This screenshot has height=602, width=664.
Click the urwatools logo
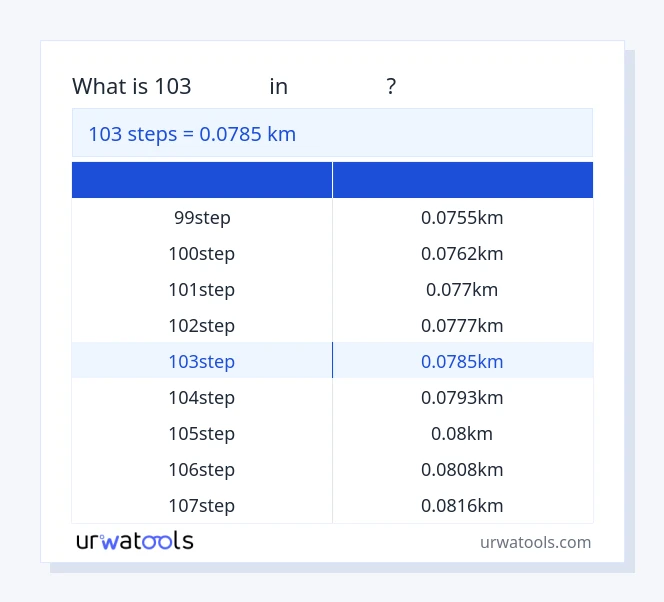[x=135, y=541]
